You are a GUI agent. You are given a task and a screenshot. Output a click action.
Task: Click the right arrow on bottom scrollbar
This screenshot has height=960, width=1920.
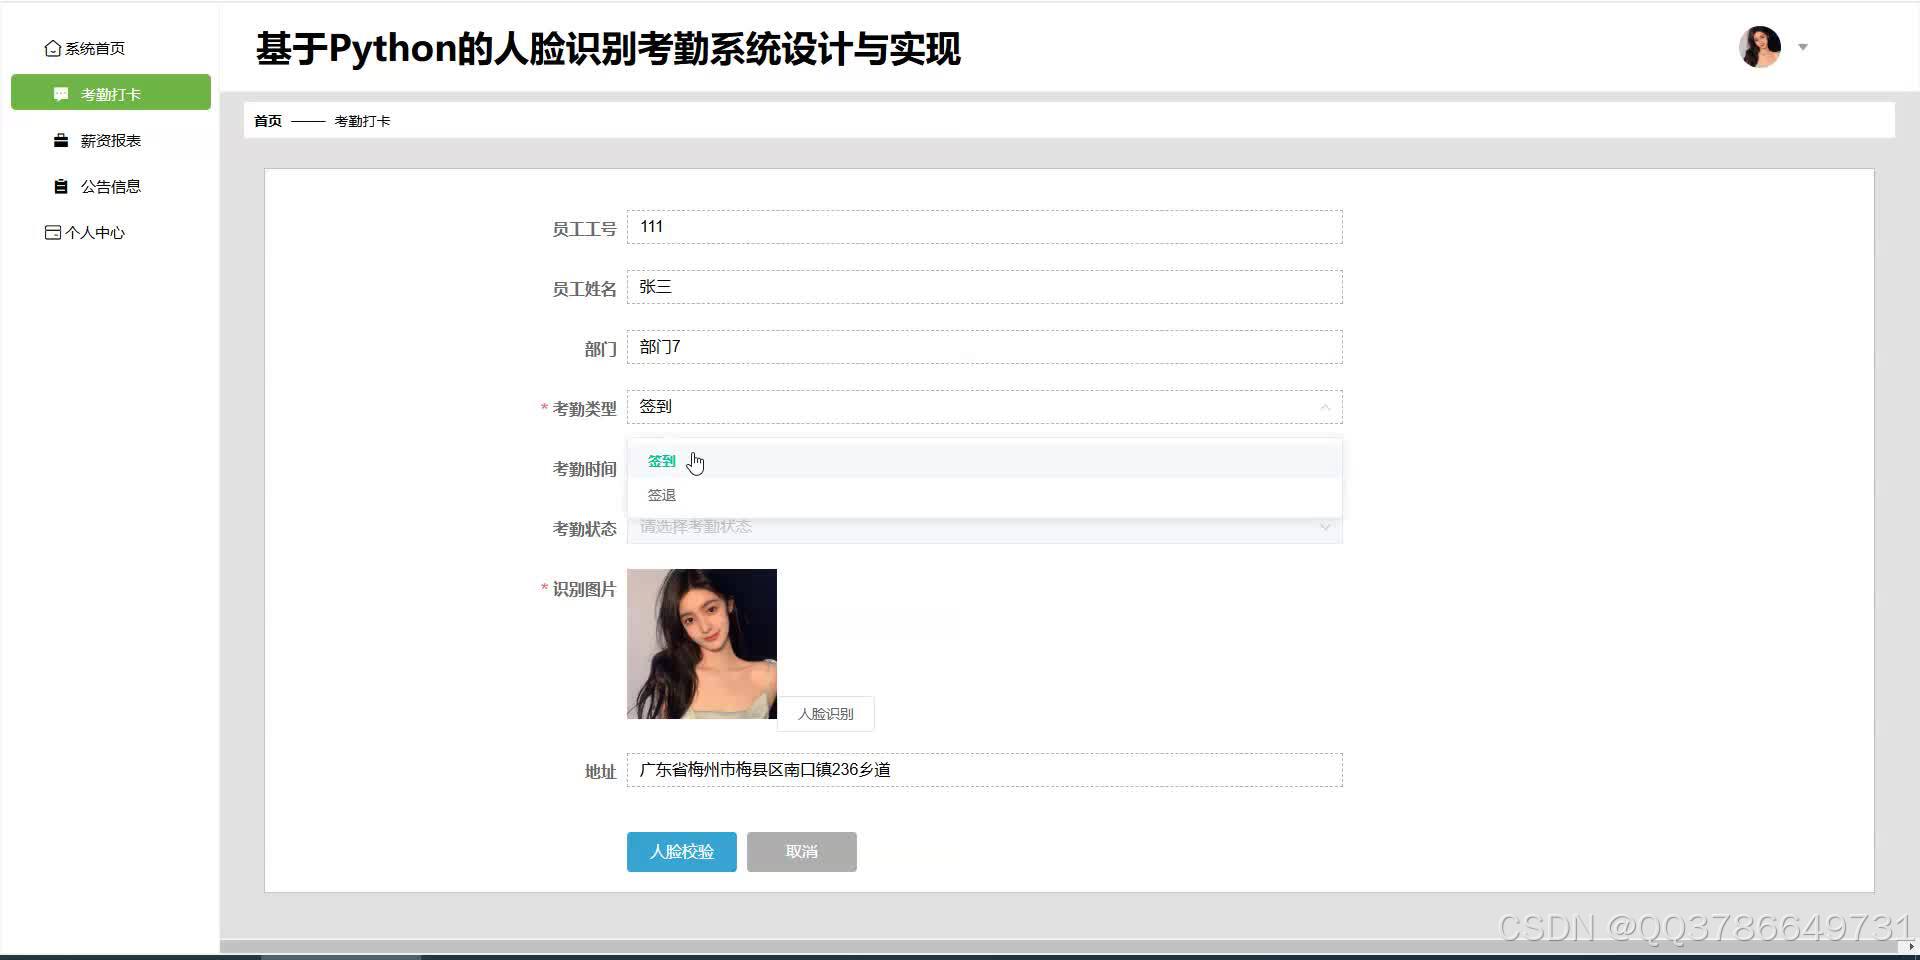pyautogui.click(x=1911, y=947)
